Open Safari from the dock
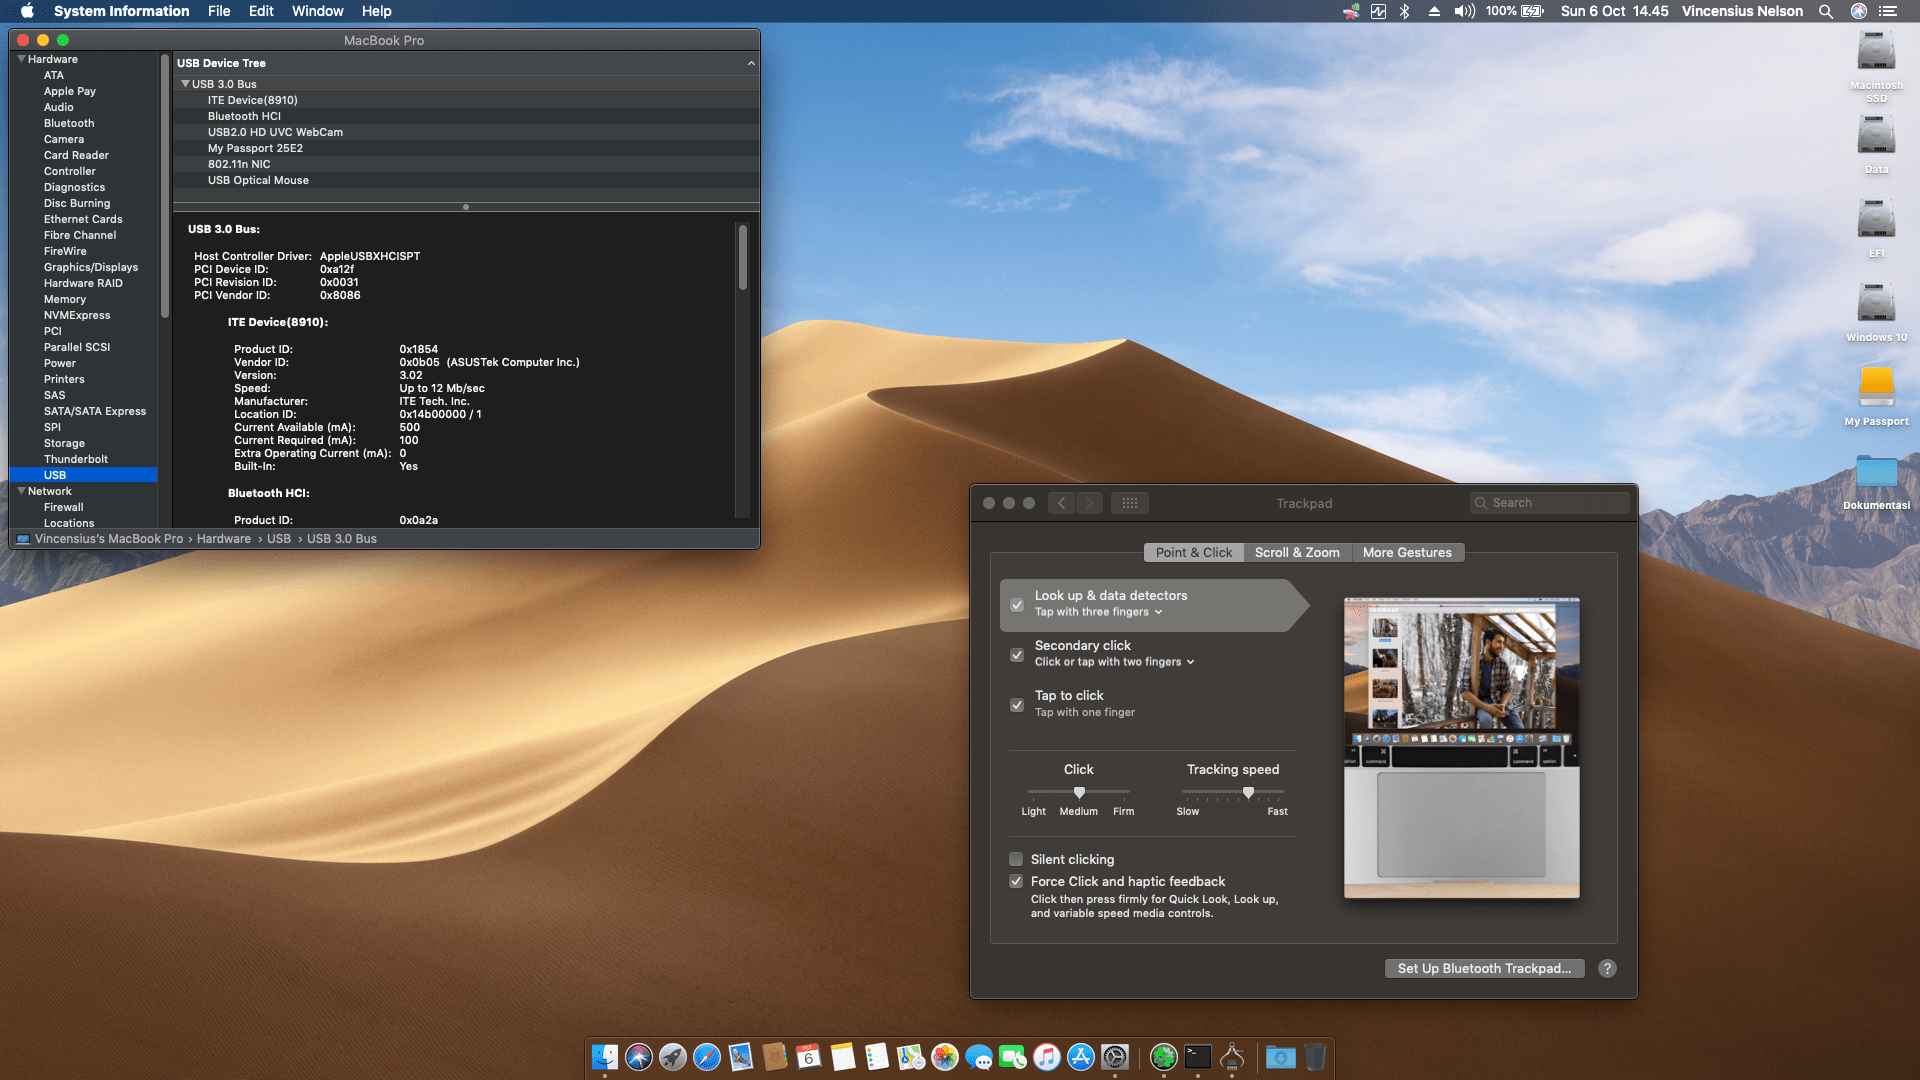The width and height of the screenshot is (1920, 1080). click(x=707, y=1057)
